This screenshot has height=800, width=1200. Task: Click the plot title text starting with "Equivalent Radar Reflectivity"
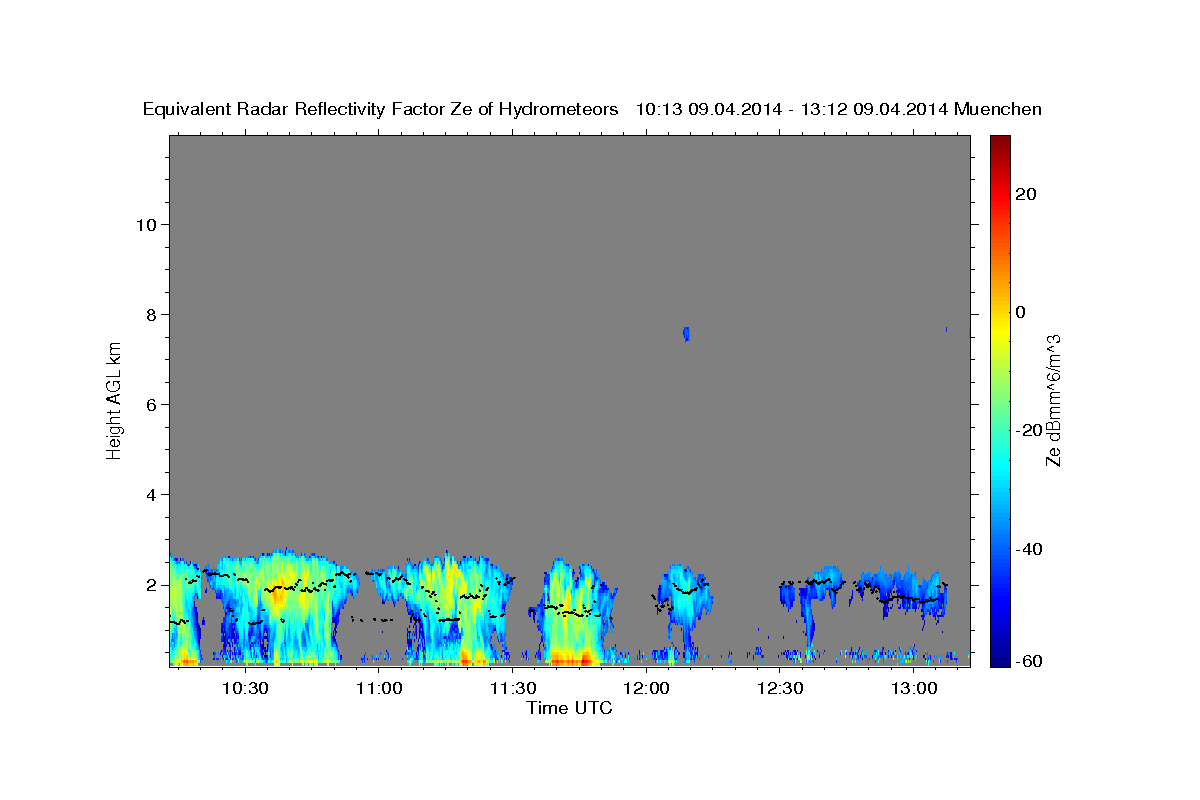tap(592, 109)
